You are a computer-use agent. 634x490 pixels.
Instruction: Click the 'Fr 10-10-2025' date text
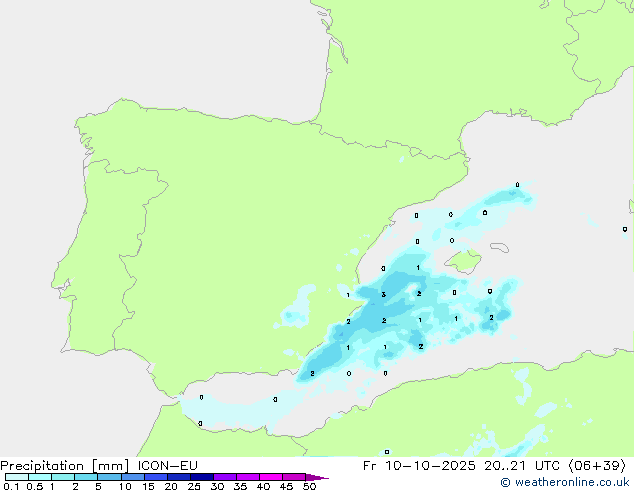[x=419, y=466]
